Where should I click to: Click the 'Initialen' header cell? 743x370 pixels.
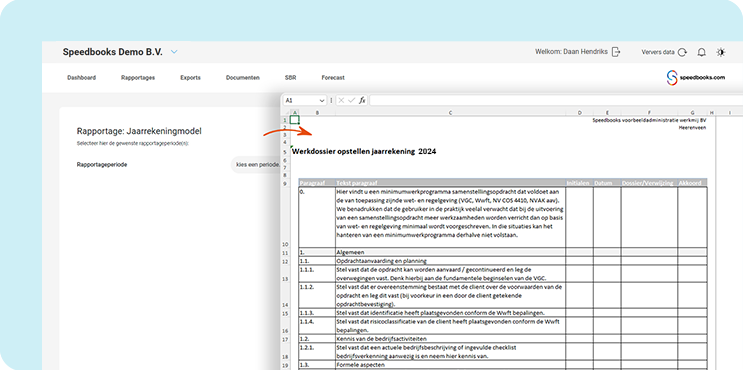(x=580, y=183)
